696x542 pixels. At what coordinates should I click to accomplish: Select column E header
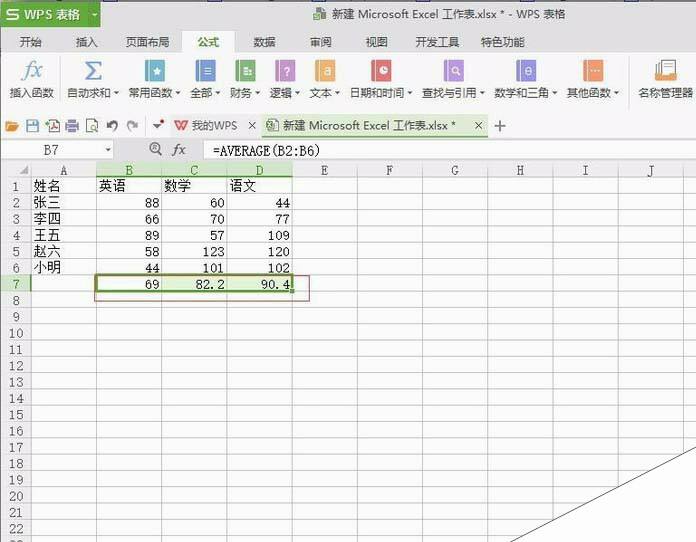(324, 170)
